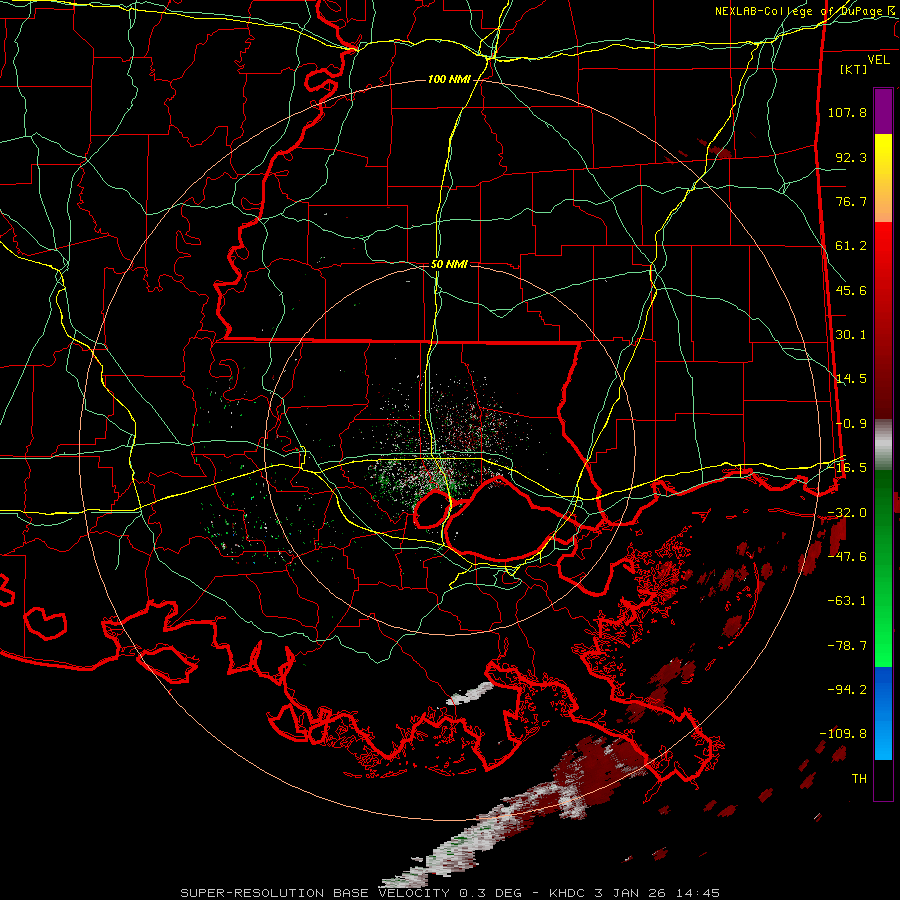Click the gray velocity streak near the southern coast
This screenshot has height=900, width=900.
coord(470,693)
